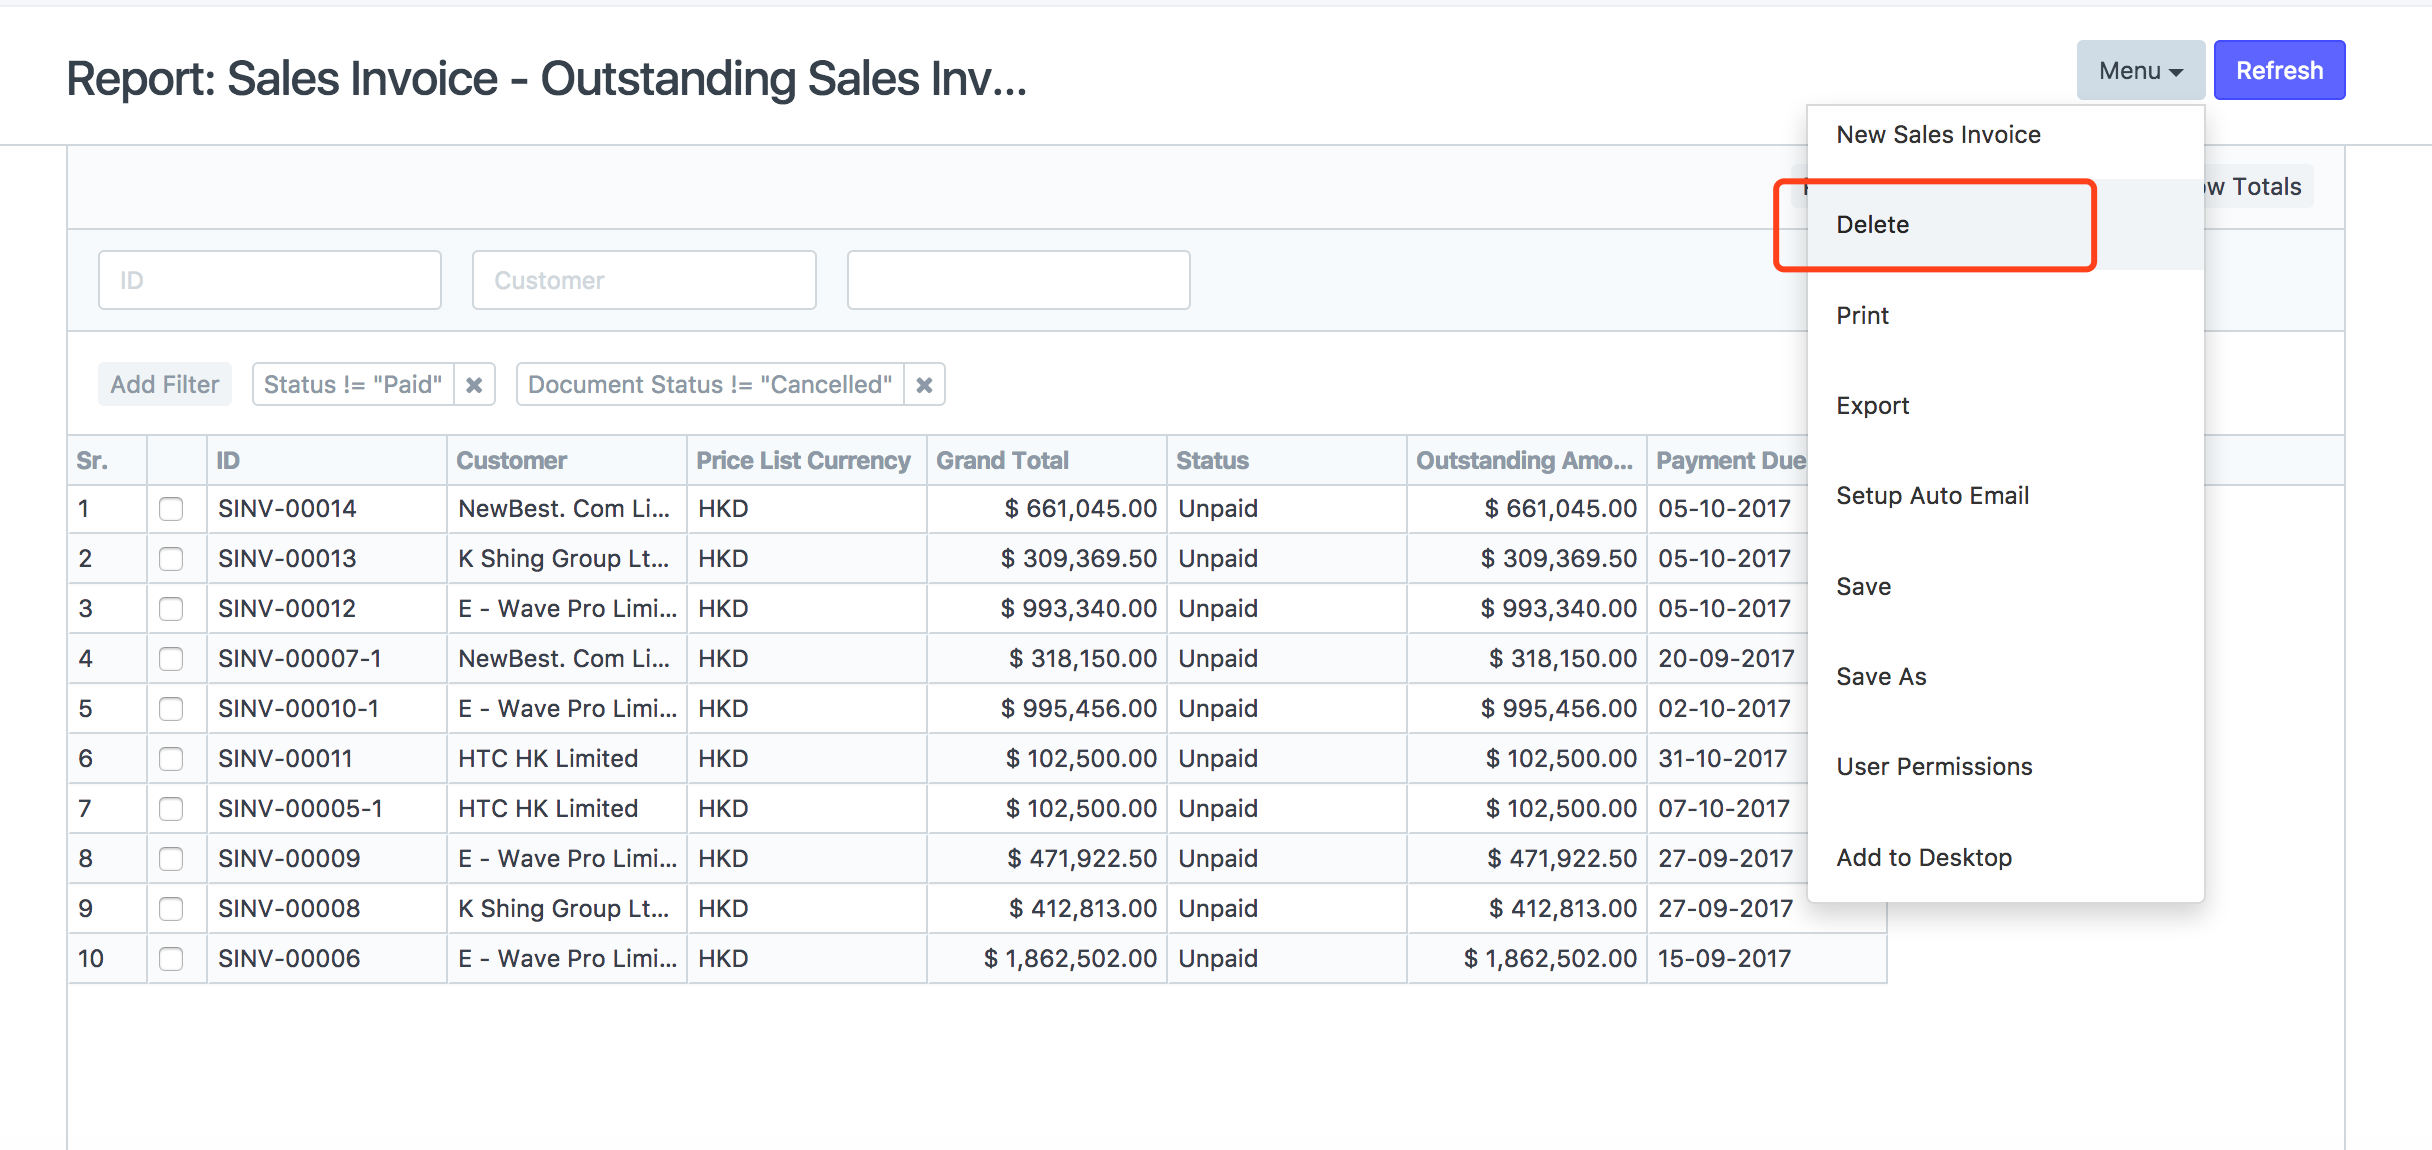Screen dimensions: 2432x1150
Task: Click Export in the dropdown menu
Action: 1872,406
